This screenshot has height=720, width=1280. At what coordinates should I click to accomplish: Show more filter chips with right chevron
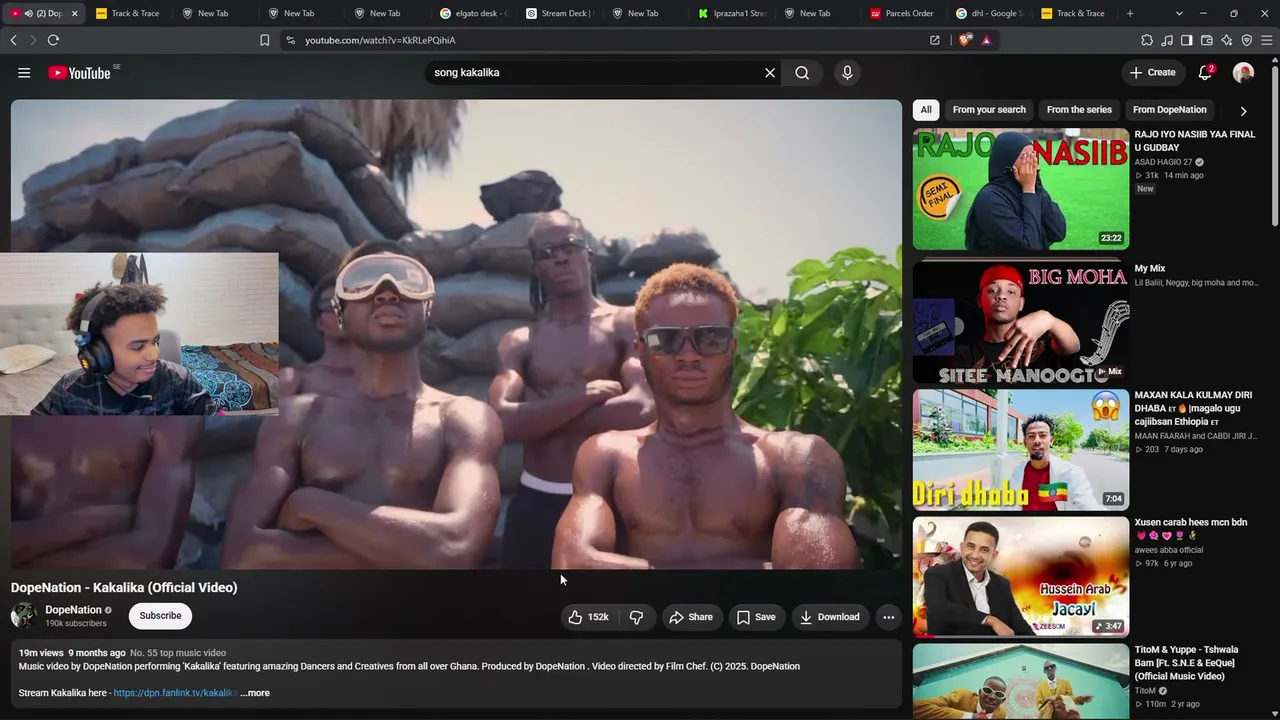pyautogui.click(x=1243, y=111)
